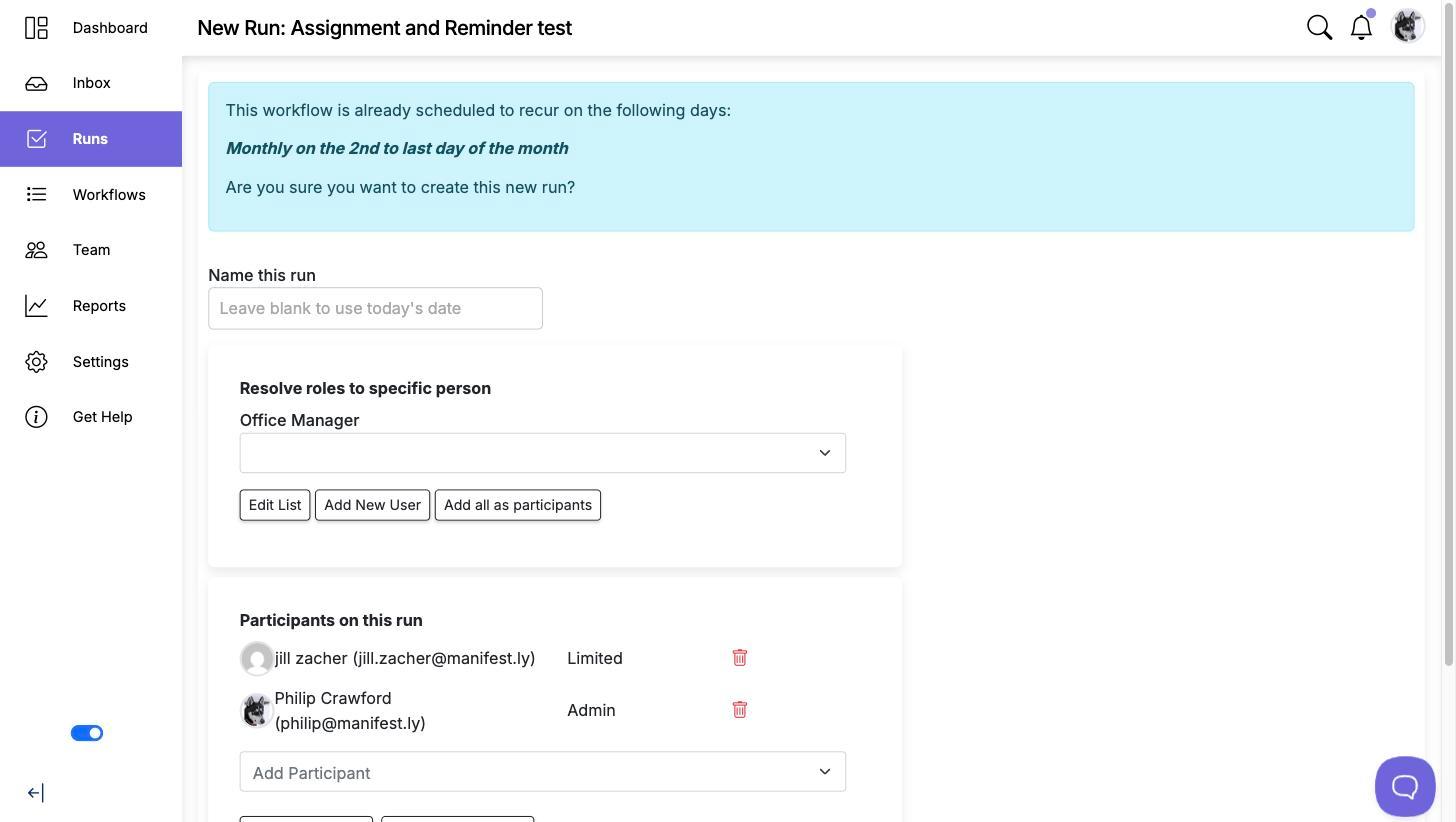Click the Edit List button

[275, 505]
